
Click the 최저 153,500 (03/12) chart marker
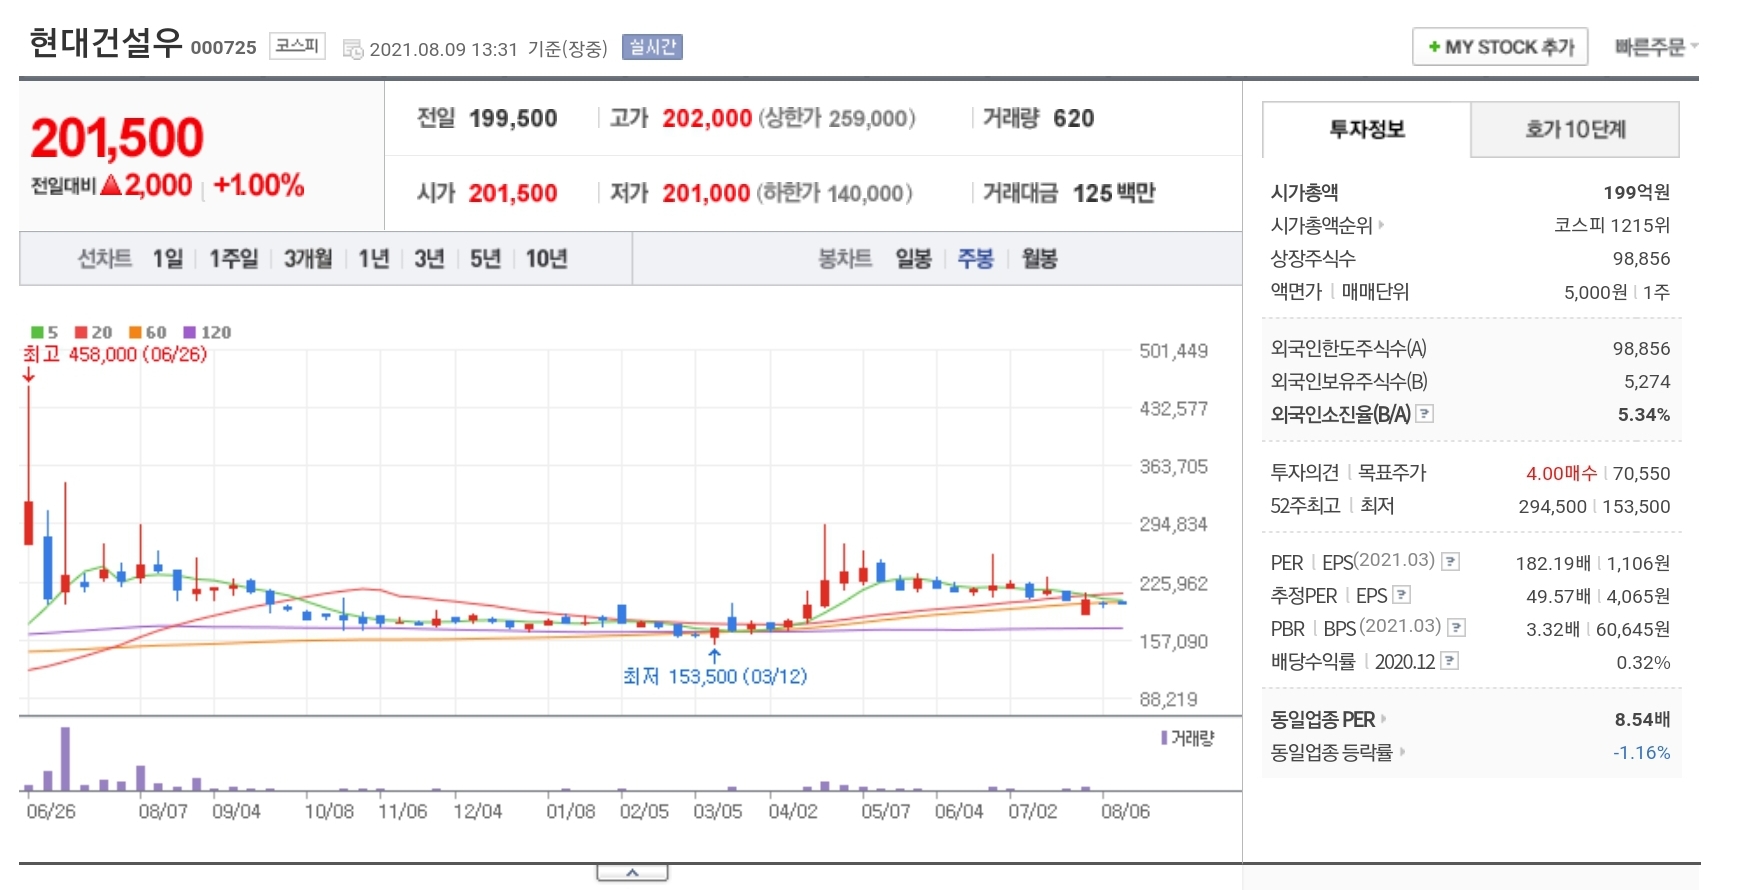click(715, 676)
